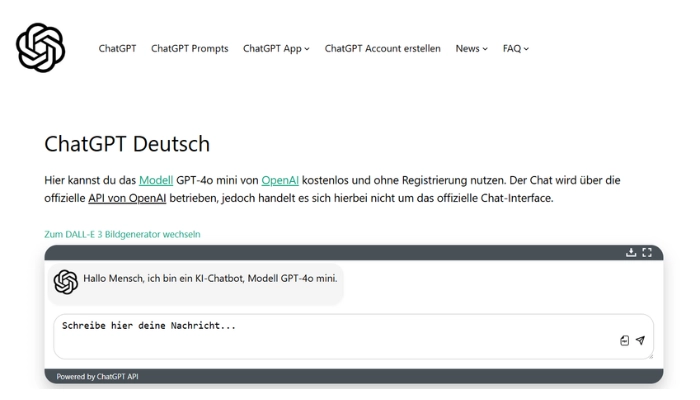
Task: Focus the Schreibe hier deine Nachricht field
Action: point(354,337)
